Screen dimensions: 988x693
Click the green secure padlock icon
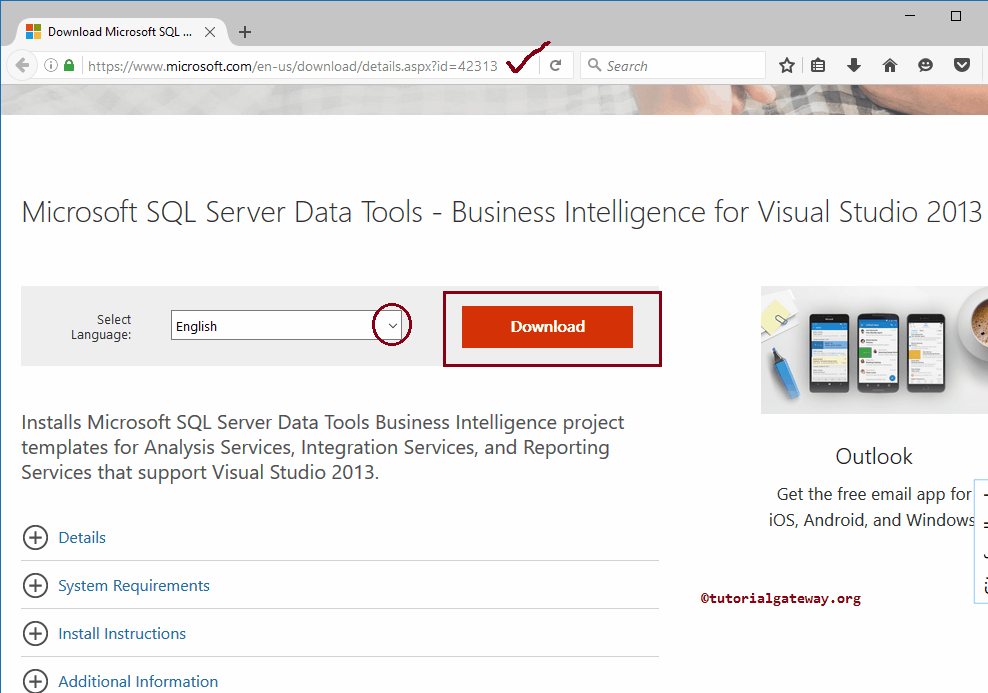(x=69, y=66)
